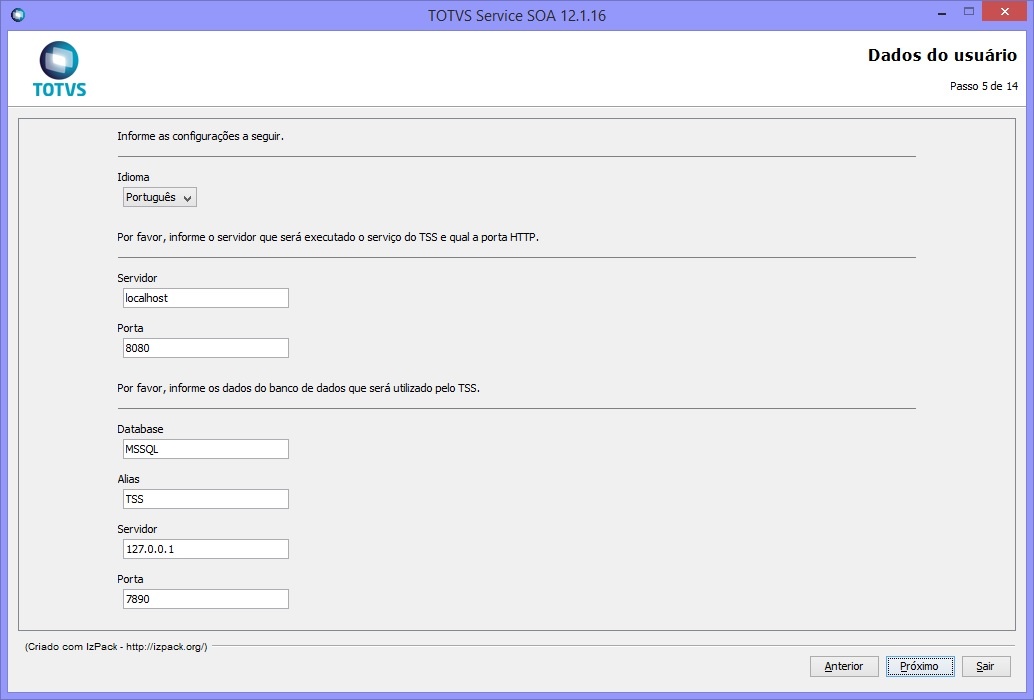Open the Idioma Português dropdown
This screenshot has width=1034, height=700.
point(160,197)
